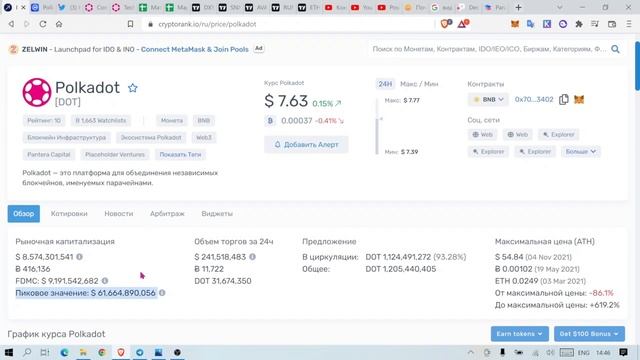Click the '+619.2%' to ATH value

604,305
